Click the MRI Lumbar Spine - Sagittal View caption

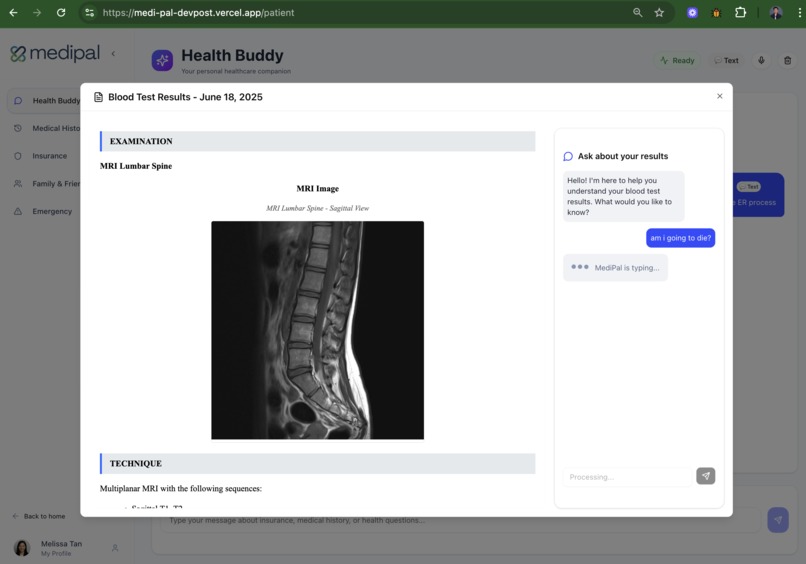[318, 208]
